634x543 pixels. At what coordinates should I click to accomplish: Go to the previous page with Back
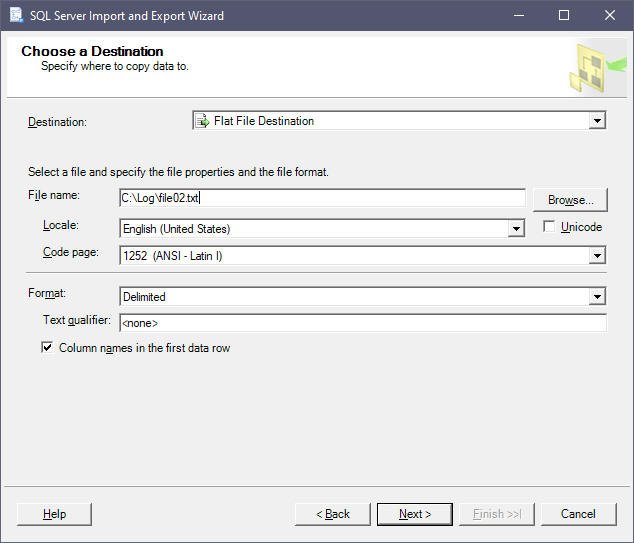click(x=333, y=514)
